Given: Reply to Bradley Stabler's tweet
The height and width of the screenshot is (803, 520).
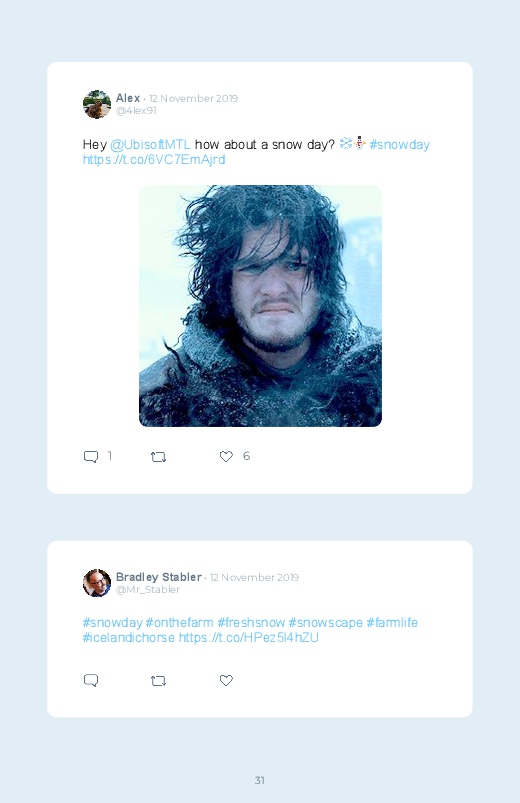Looking at the screenshot, I should tap(91, 680).
